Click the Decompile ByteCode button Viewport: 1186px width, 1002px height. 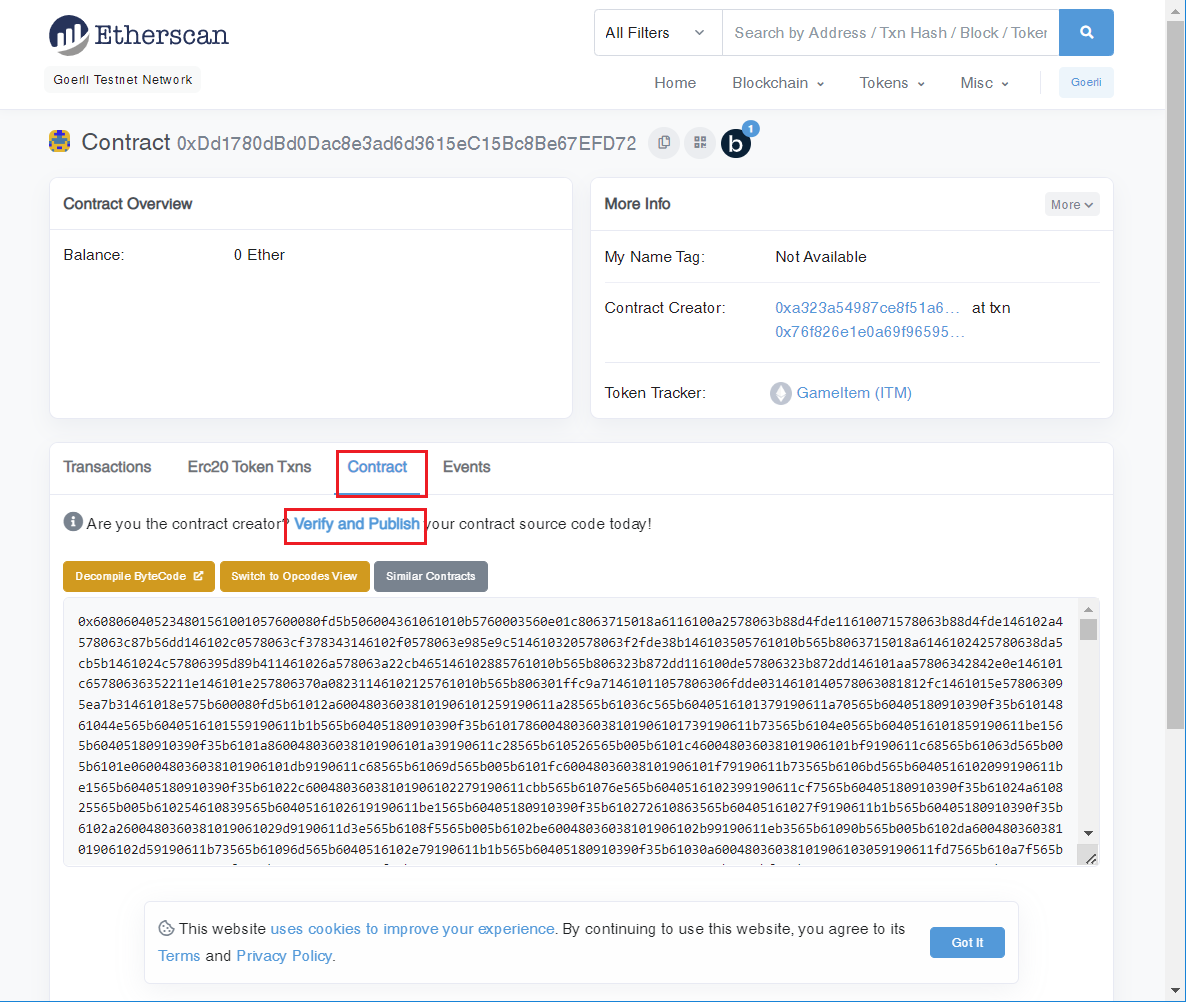(x=139, y=577)
